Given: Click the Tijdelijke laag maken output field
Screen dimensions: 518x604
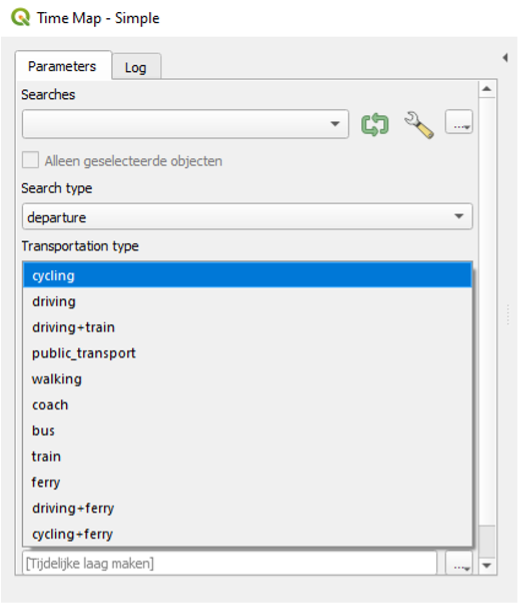Looking at the screenshot, I should click(x=229, y=563).
